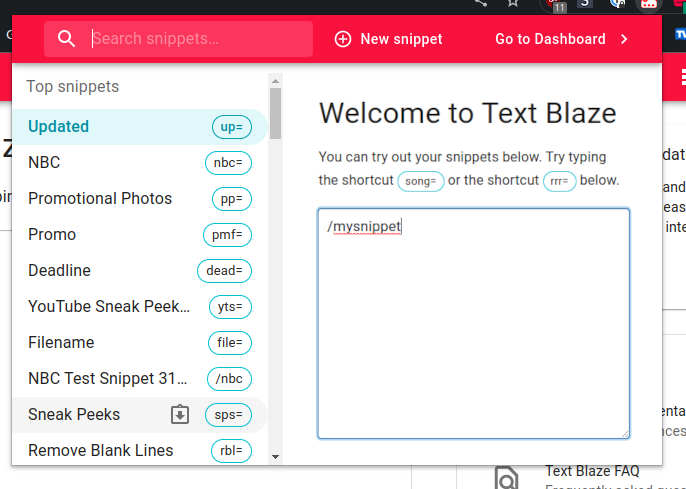The width and height of the screenshot is (686, 489).
Task: Click the search magnifier icon
Action: click(66, 39)
